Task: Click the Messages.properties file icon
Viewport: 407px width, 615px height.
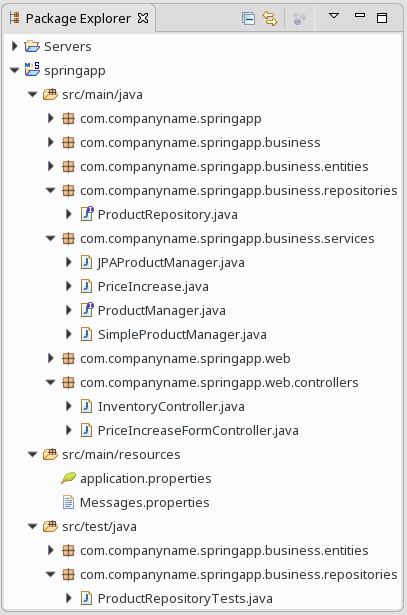Action: (x=68, y=502)
